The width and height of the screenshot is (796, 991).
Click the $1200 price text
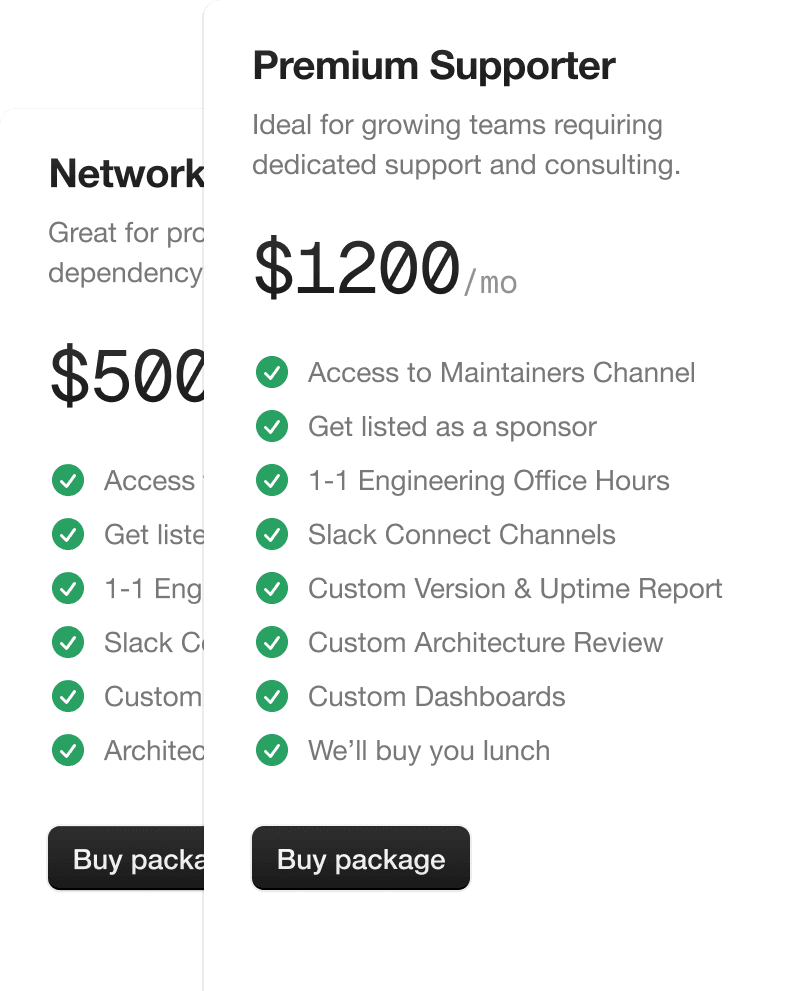coord(356,270)
